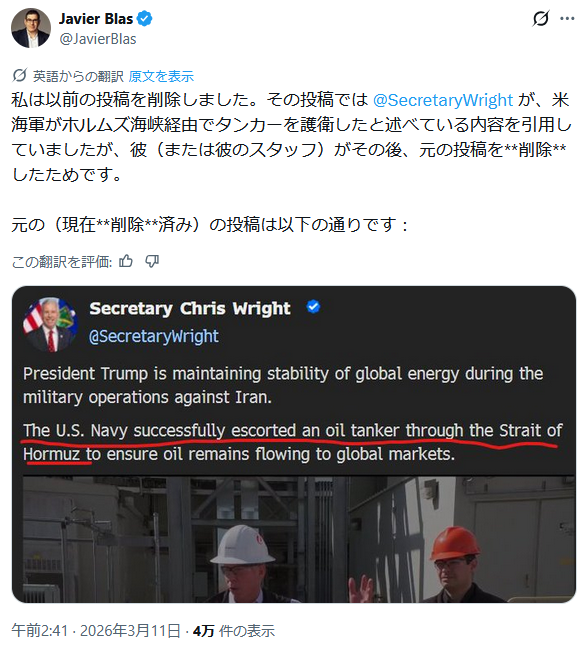Screen dimensions: 588x652
Task: Rate translation with thumbs up
Action: (x=126, y=261)
